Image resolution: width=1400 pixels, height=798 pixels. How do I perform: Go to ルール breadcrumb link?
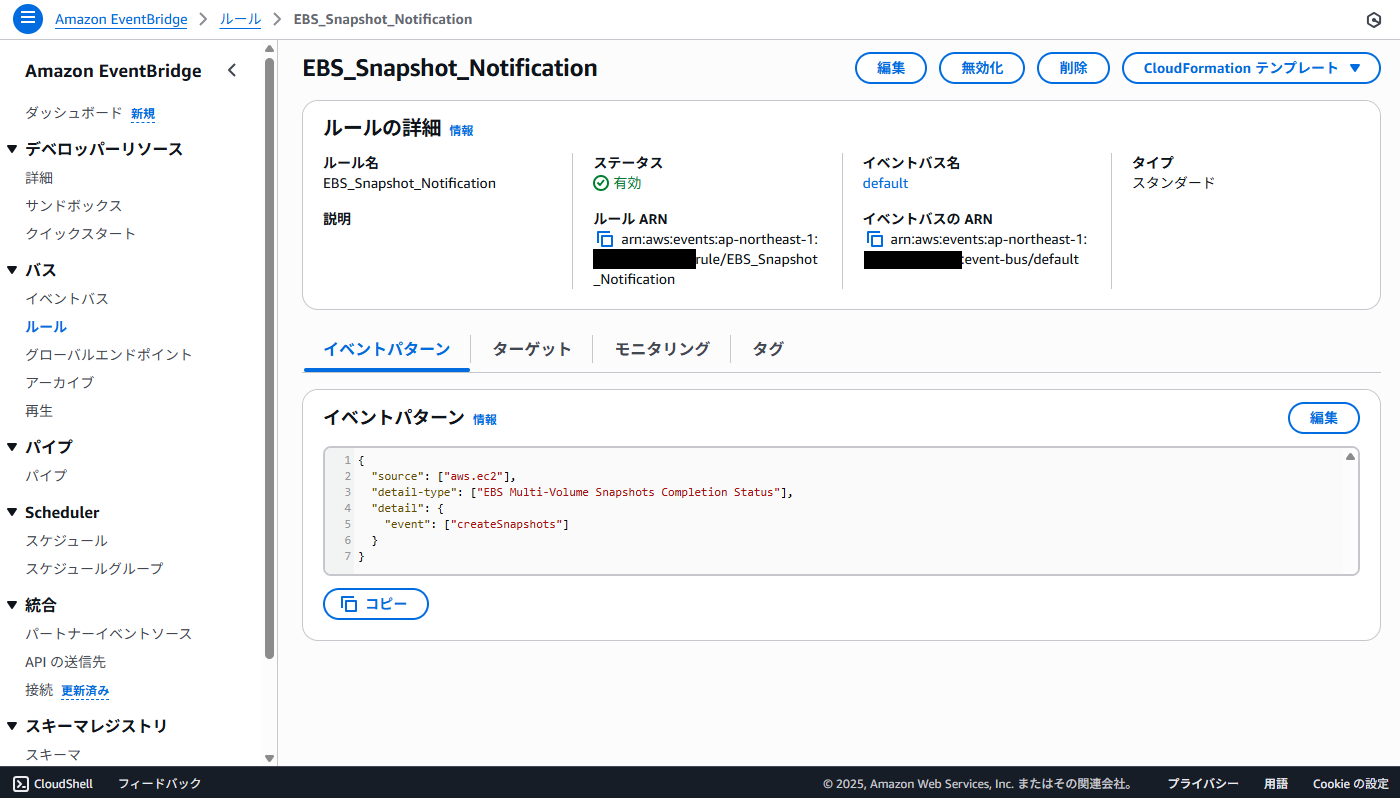[x=240, y=19]
